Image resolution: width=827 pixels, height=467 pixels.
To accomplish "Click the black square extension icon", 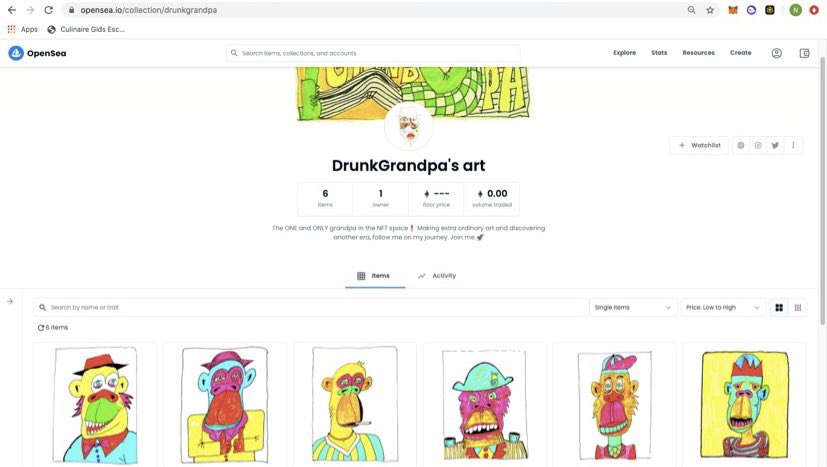I will click(770, 10).
